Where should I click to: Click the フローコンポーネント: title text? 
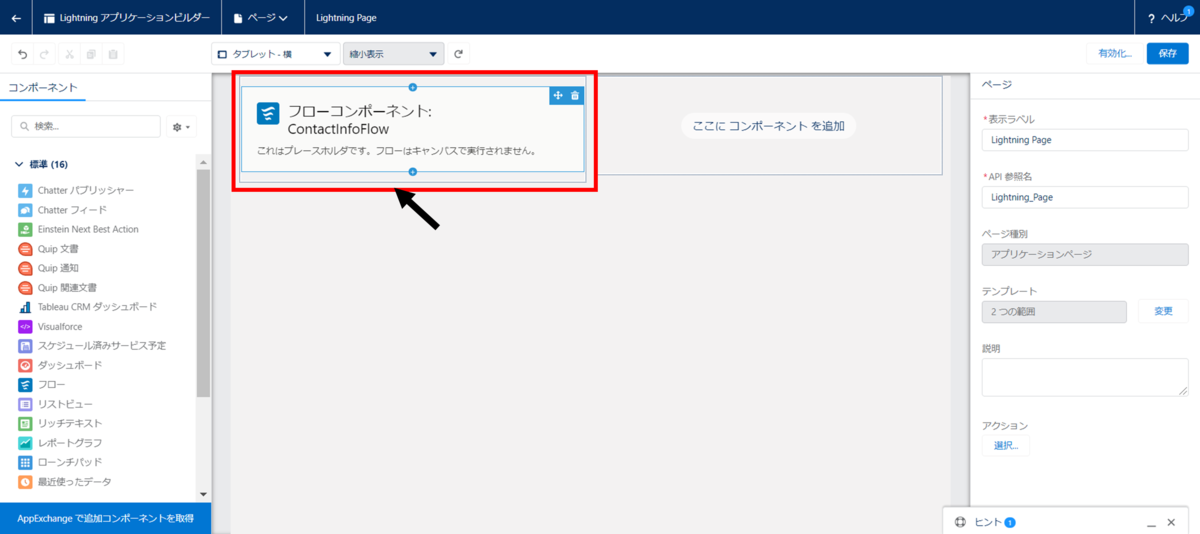click(360, 112)
